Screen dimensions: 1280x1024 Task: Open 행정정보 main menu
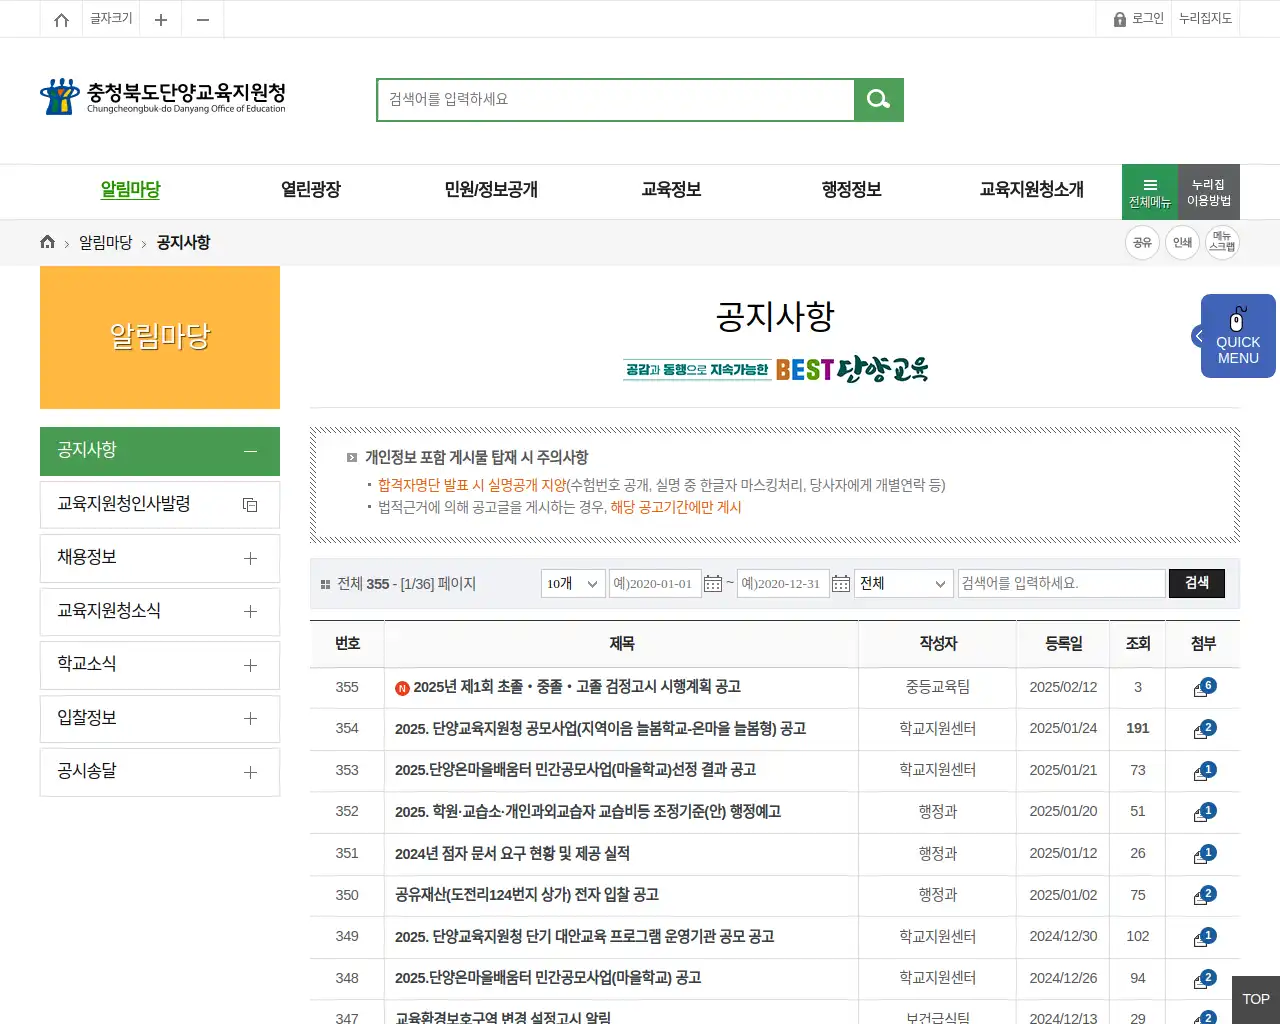(851, 189)
